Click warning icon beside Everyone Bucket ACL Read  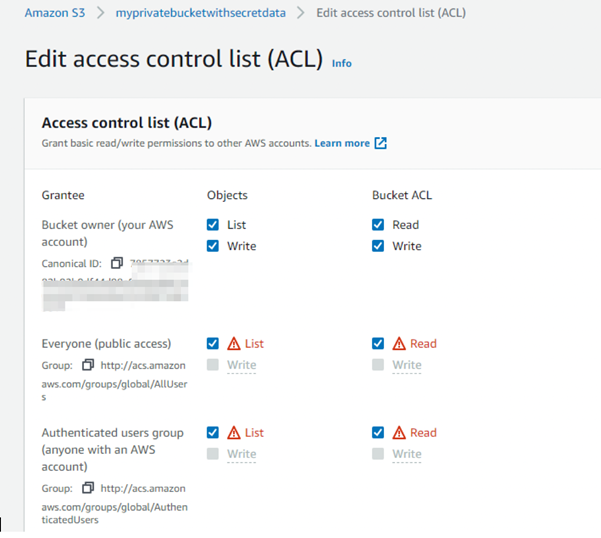(398, 343)
